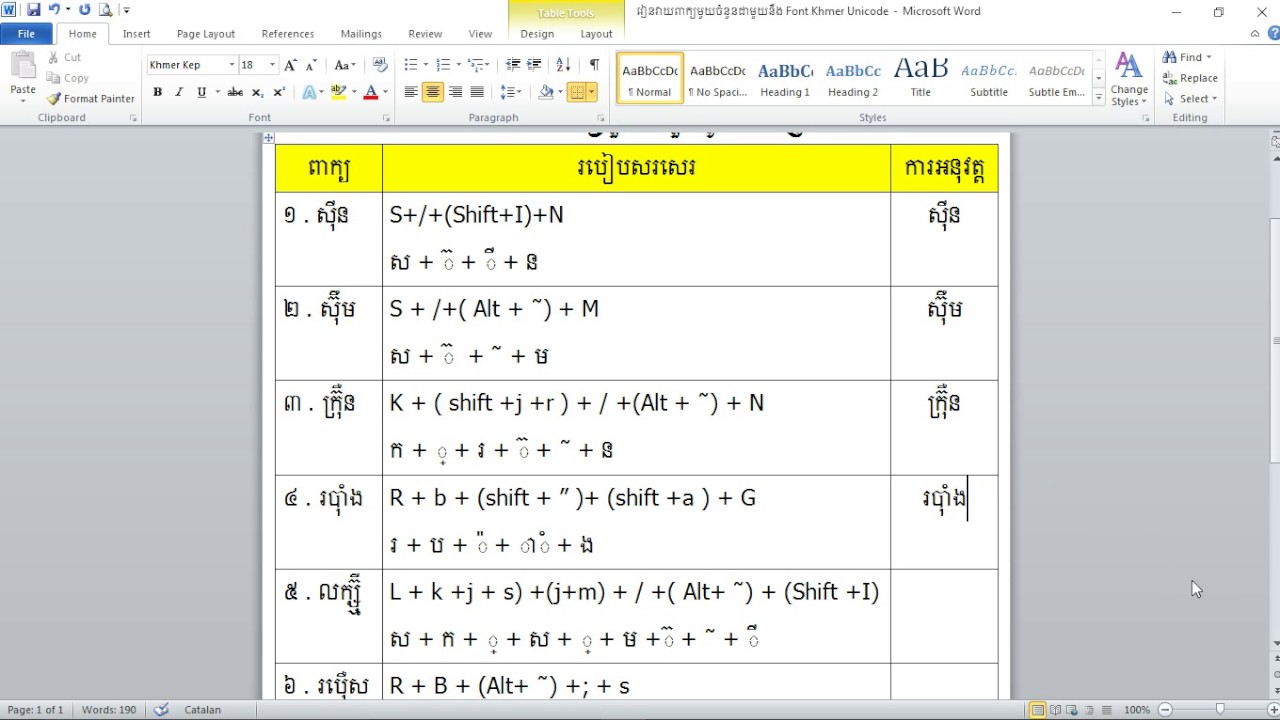Click the Grow Font icon
The height and width of the screenshot is (720, 1280).
pyautogui.click(x=290, y=65)
